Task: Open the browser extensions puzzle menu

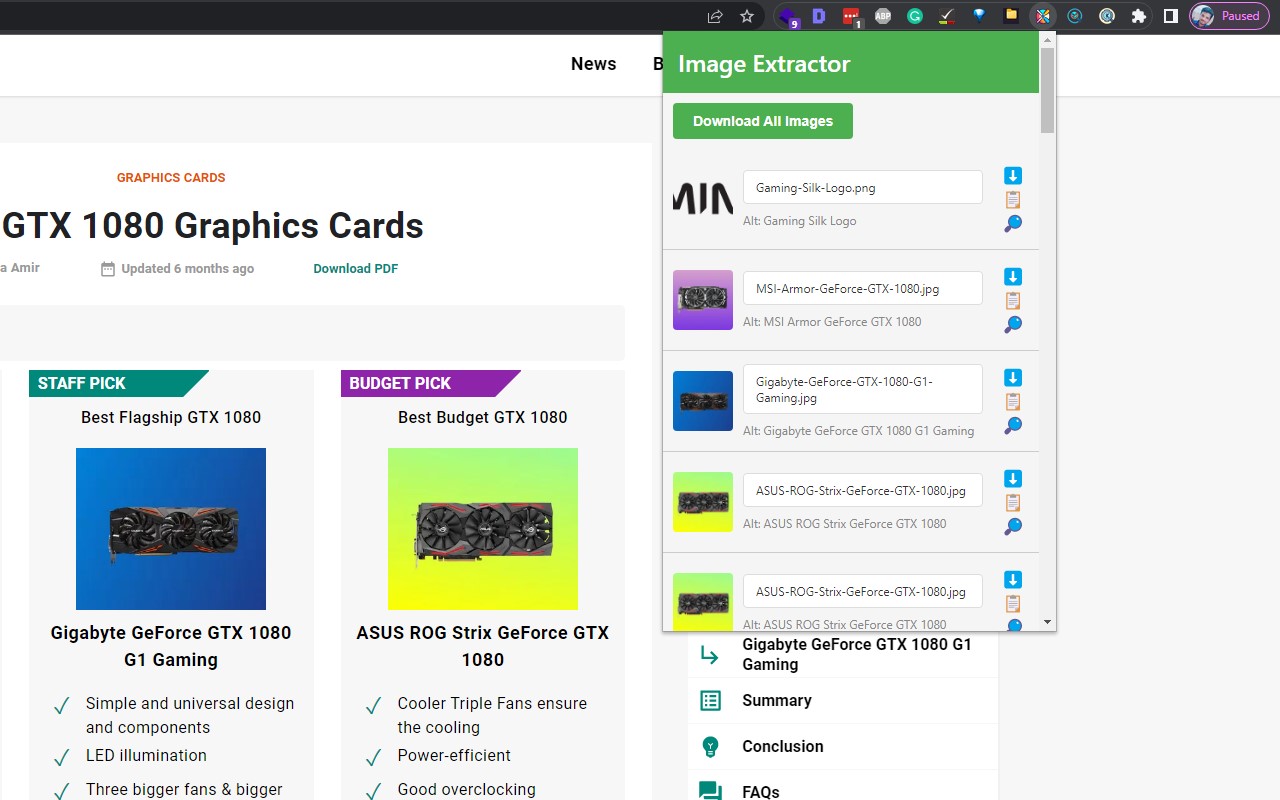Action: click(1138, 16)
